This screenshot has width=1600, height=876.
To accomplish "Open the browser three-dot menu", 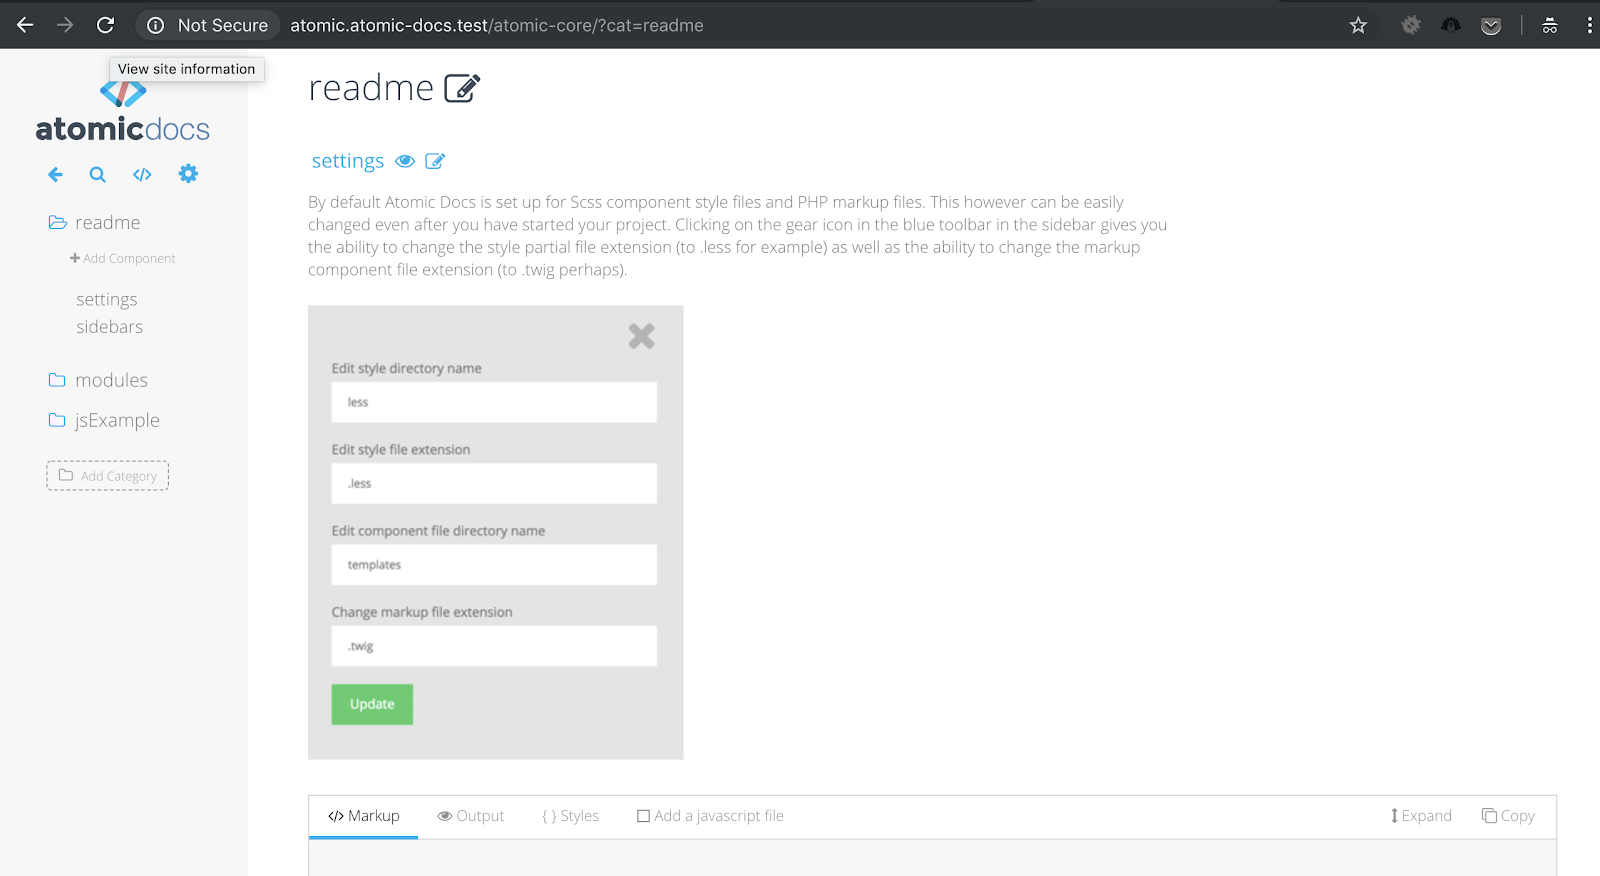I will click(x=1589, y=25).
